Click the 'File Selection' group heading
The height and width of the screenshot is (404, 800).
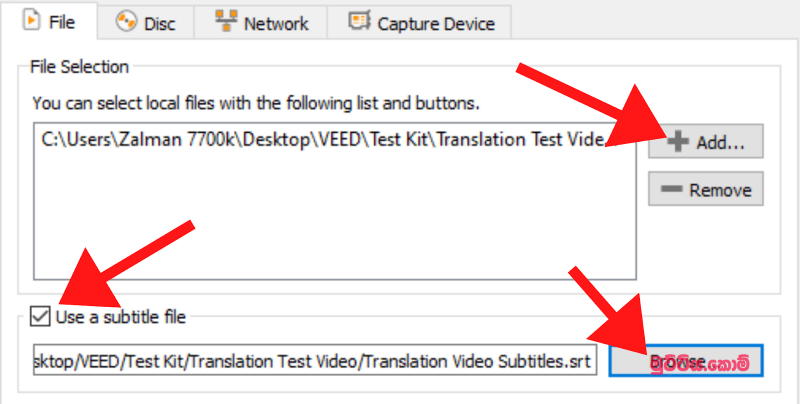[80, 67]
